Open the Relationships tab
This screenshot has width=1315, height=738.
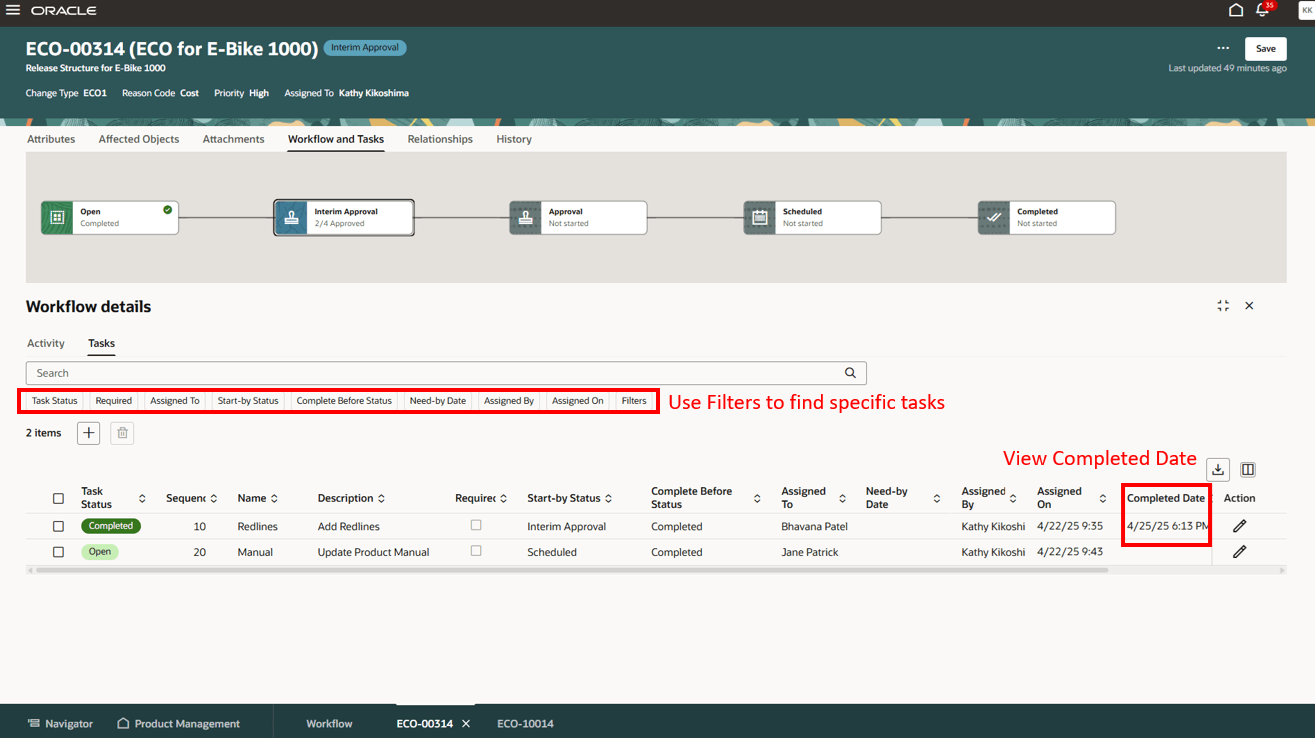[x=440, y=139]
